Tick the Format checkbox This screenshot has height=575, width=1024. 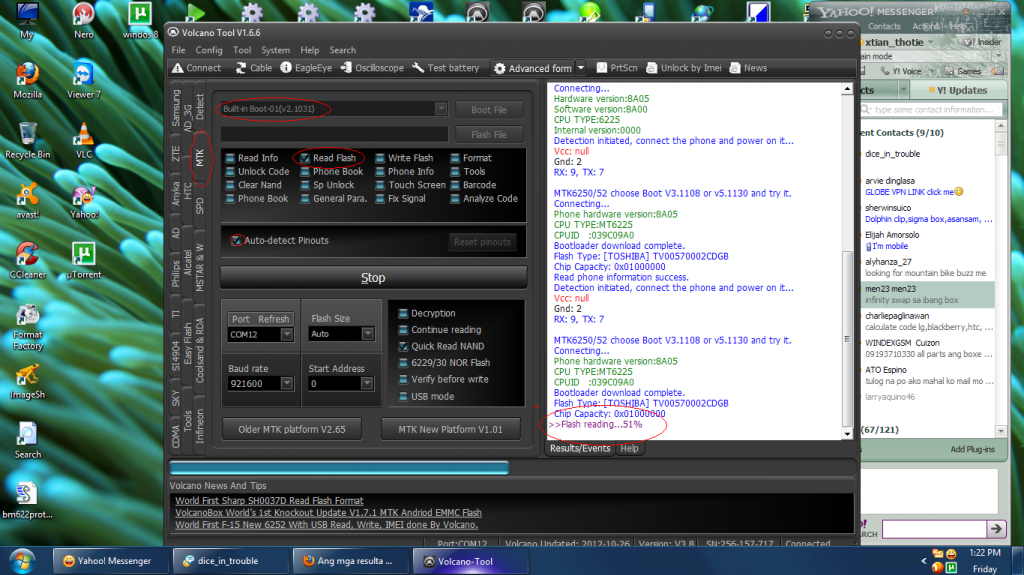tap(455, 158)
